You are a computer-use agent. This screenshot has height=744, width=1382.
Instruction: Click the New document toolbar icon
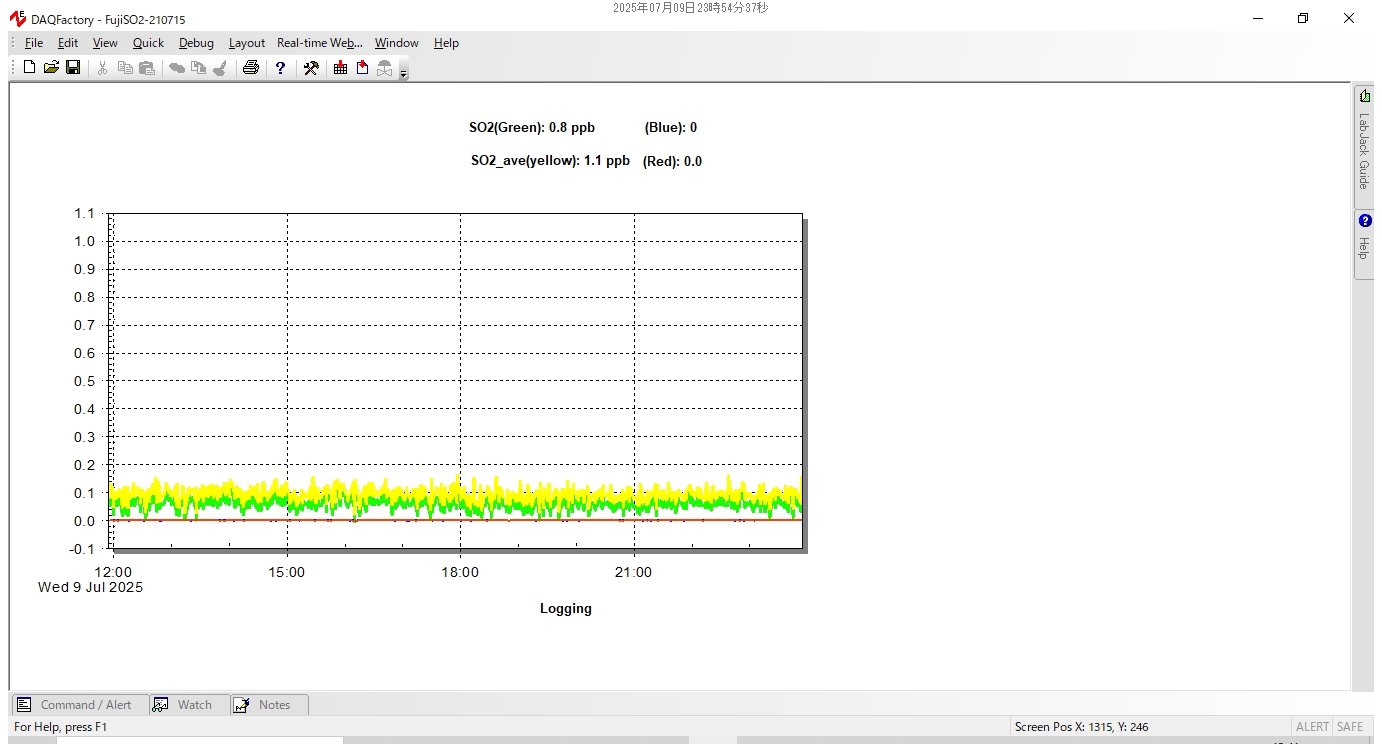(29, 68)
